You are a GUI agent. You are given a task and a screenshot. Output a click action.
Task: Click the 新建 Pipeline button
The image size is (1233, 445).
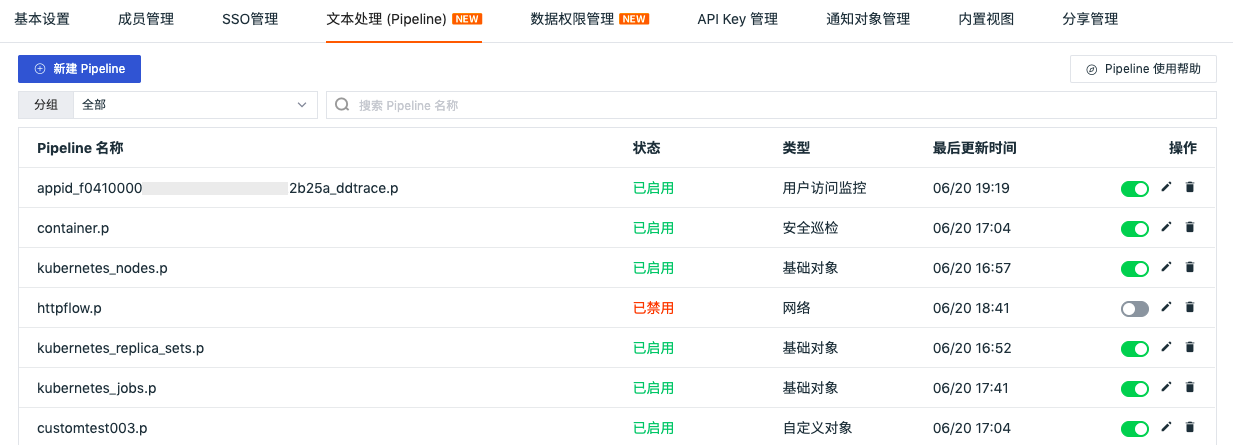(79, 69)
